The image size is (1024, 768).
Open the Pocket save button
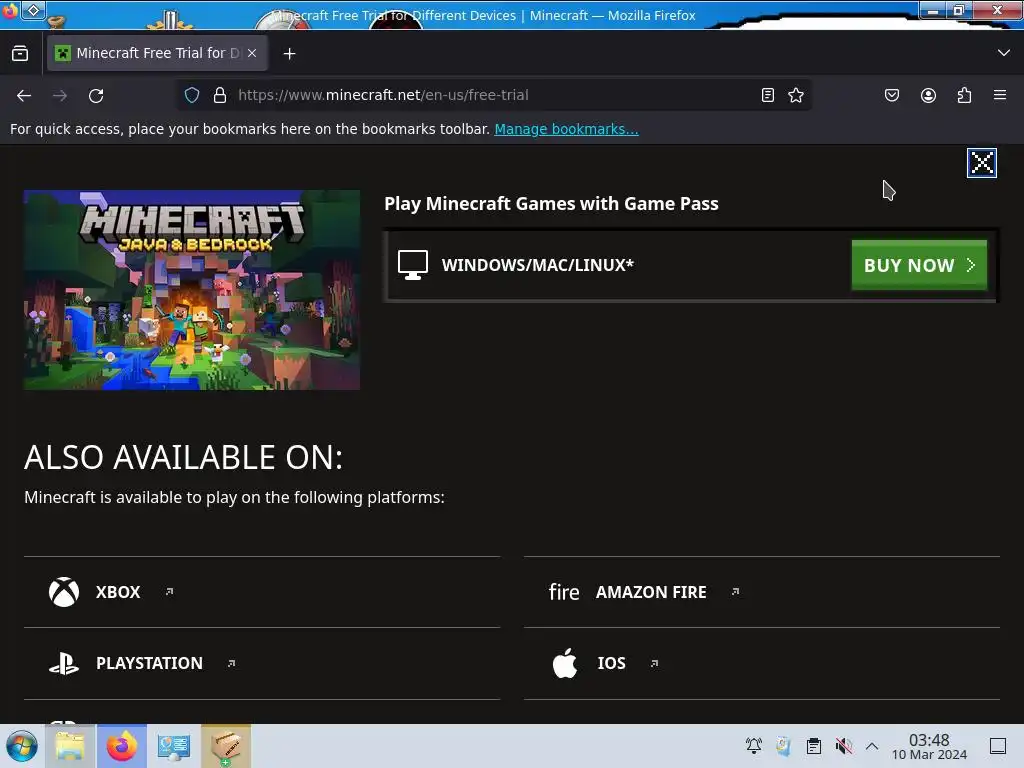[x=891, y=95]
